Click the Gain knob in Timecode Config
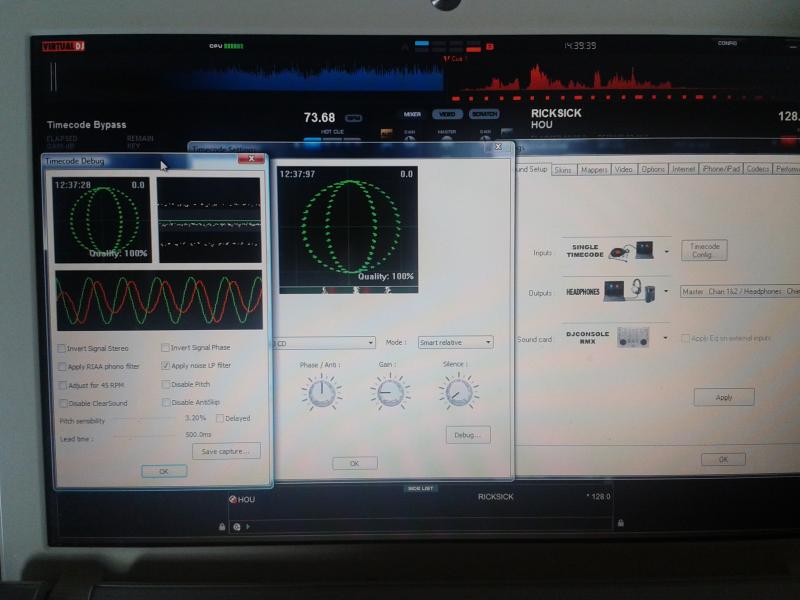Screen dimensions: 800x600 (x=390, y=392)
